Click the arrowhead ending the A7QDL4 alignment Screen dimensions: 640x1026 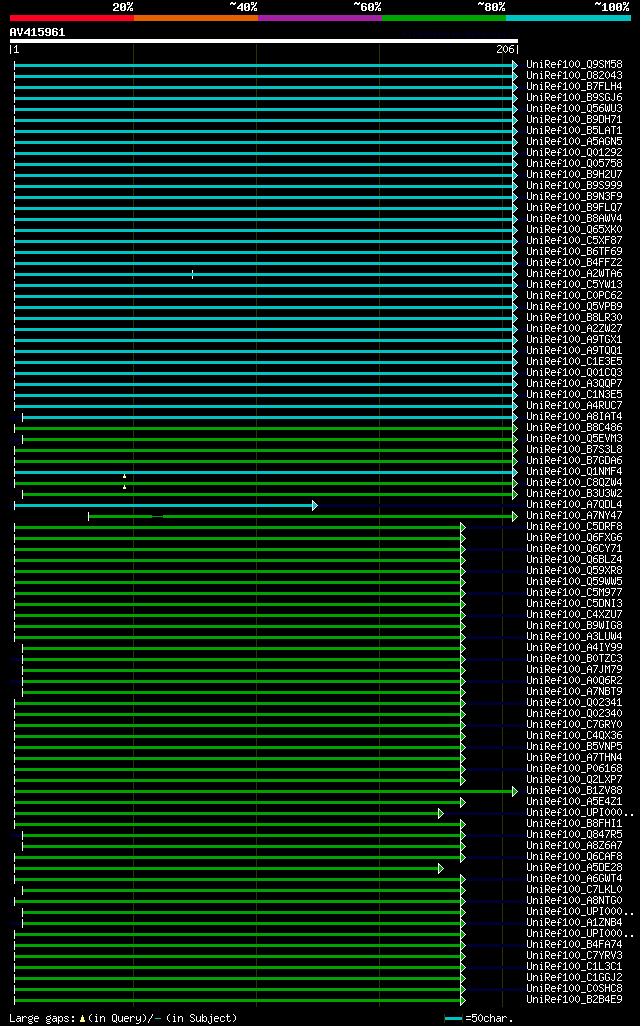315,505
